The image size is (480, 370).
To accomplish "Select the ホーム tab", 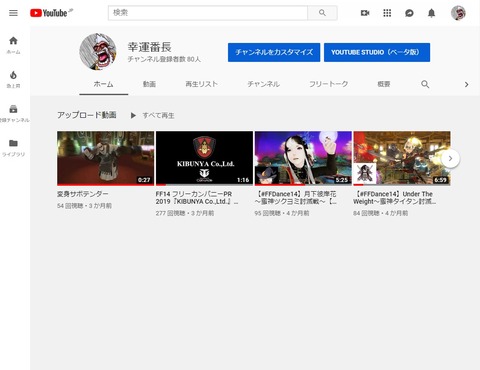I will [103, 84].
